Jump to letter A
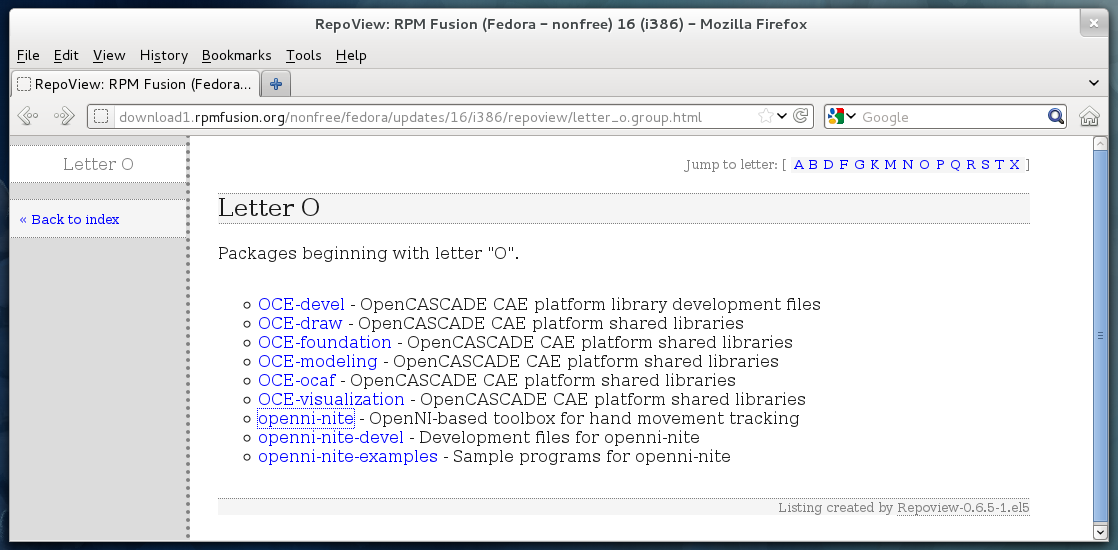Screen dimensions: 1118x550 799,165
